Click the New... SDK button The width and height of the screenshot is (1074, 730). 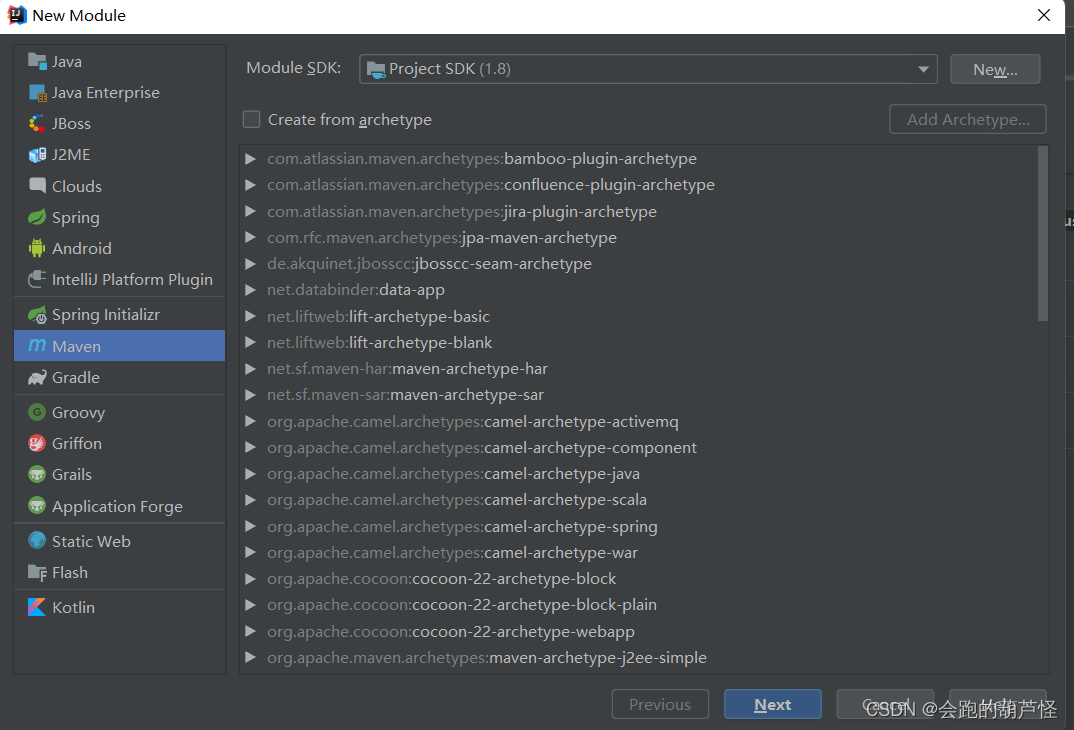tap(995, 69)
